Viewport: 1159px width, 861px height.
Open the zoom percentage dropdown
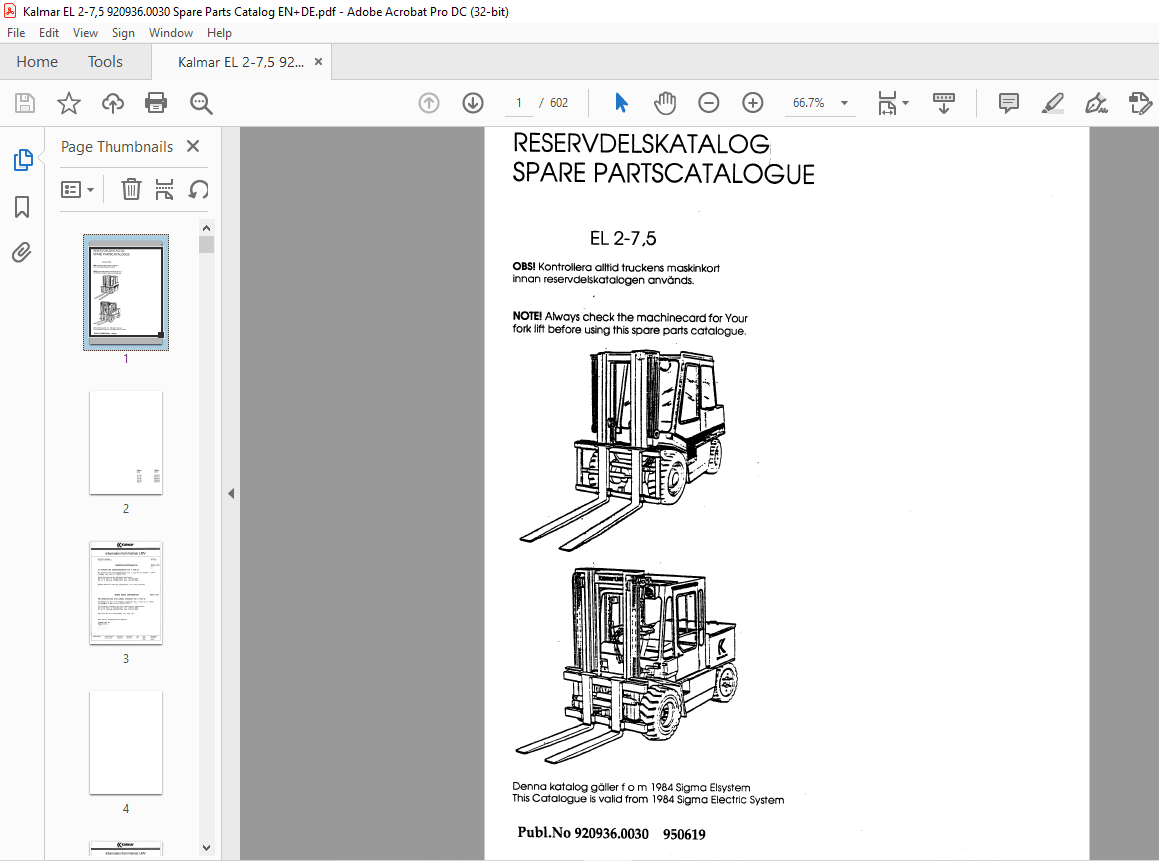pos(843,102)
